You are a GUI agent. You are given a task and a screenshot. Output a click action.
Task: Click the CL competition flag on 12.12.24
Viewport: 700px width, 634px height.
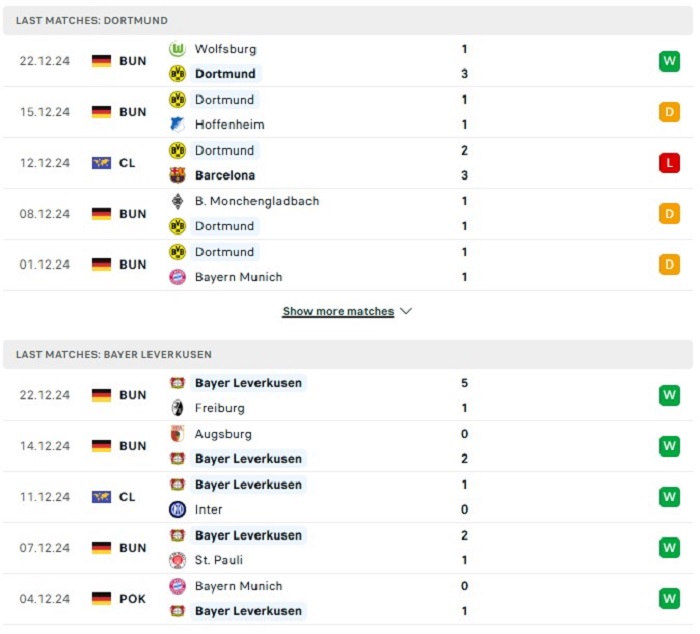pos(101,163)
